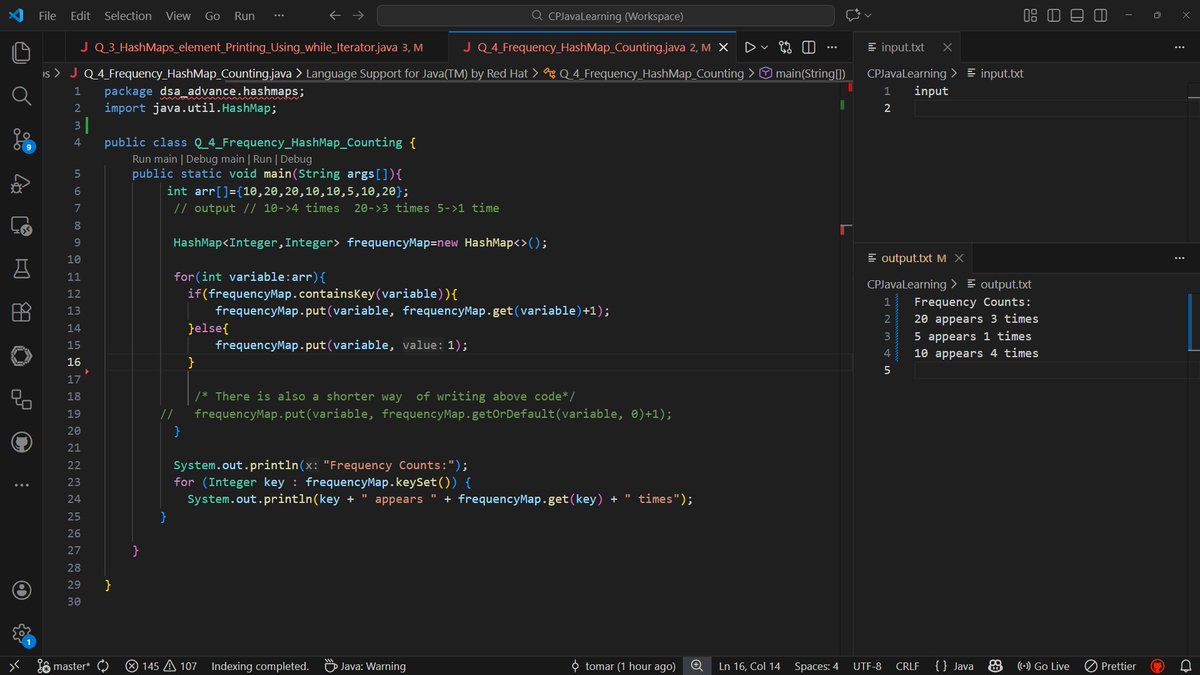Expand CPJavaLearning breadcrumb above output.txt
This screenshot has width=1200, height=675.
click(x=906, y=284)
